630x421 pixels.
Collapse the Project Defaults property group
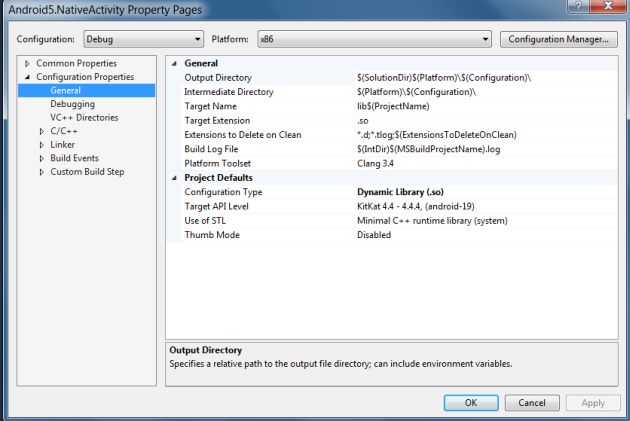(174, 178)
